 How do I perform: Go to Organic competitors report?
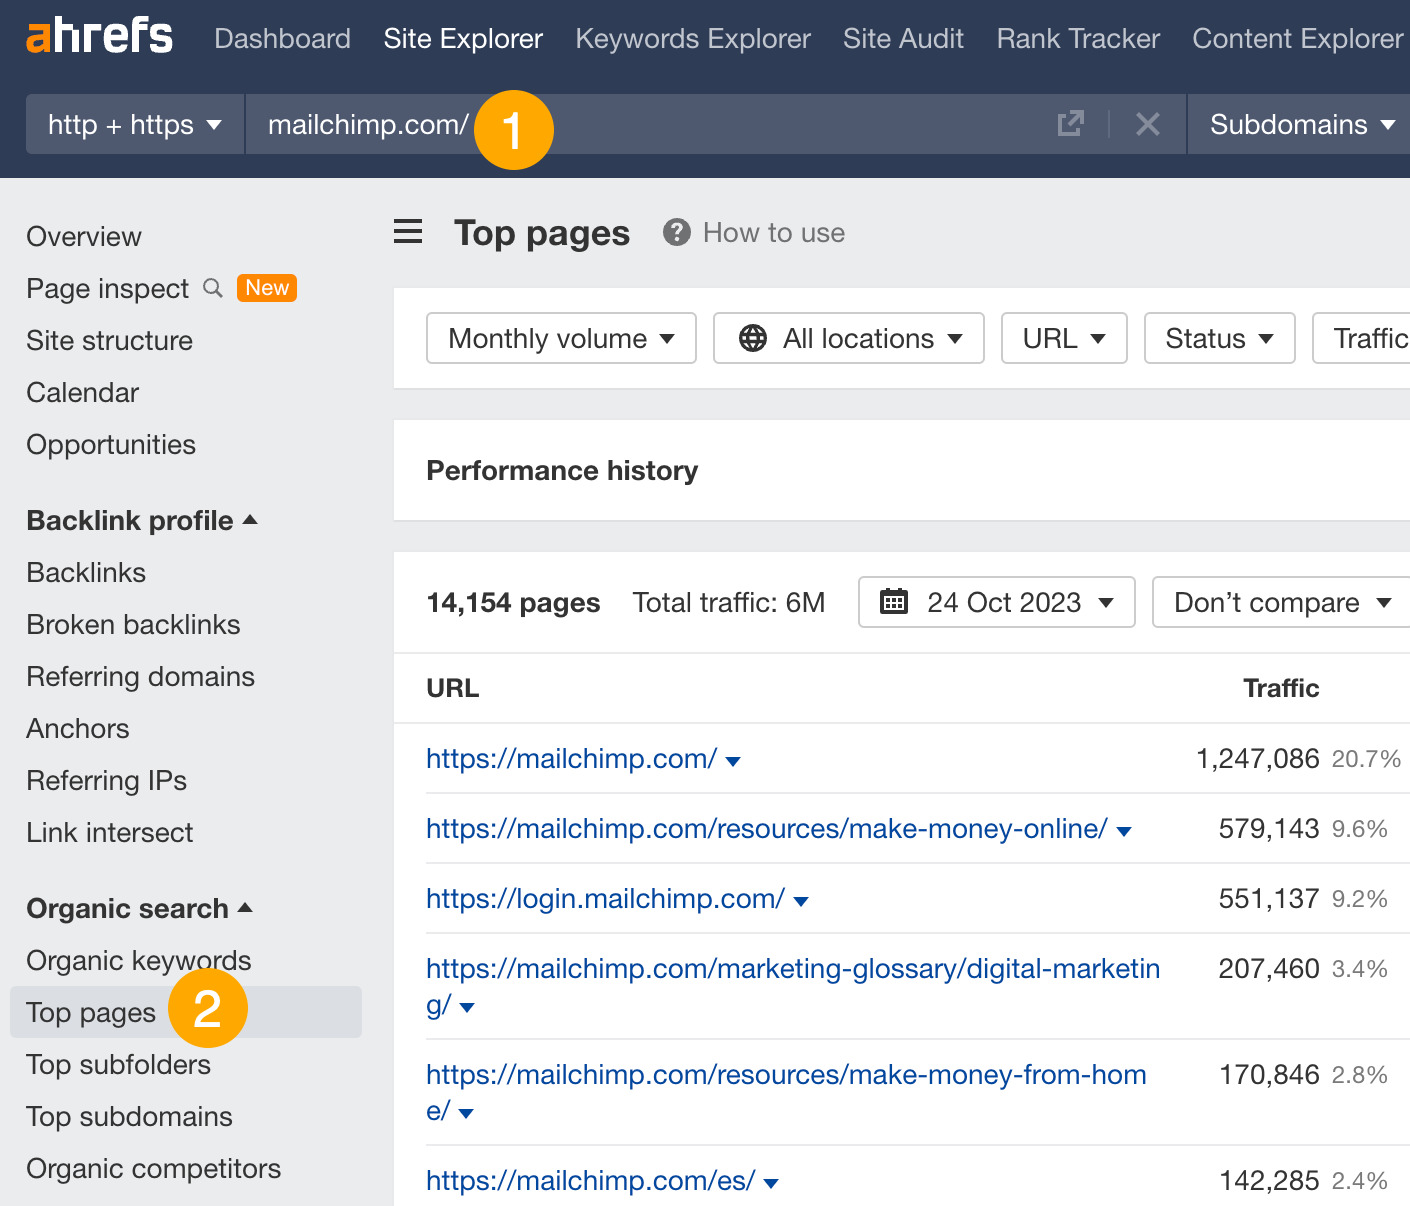click(153, 1168)
